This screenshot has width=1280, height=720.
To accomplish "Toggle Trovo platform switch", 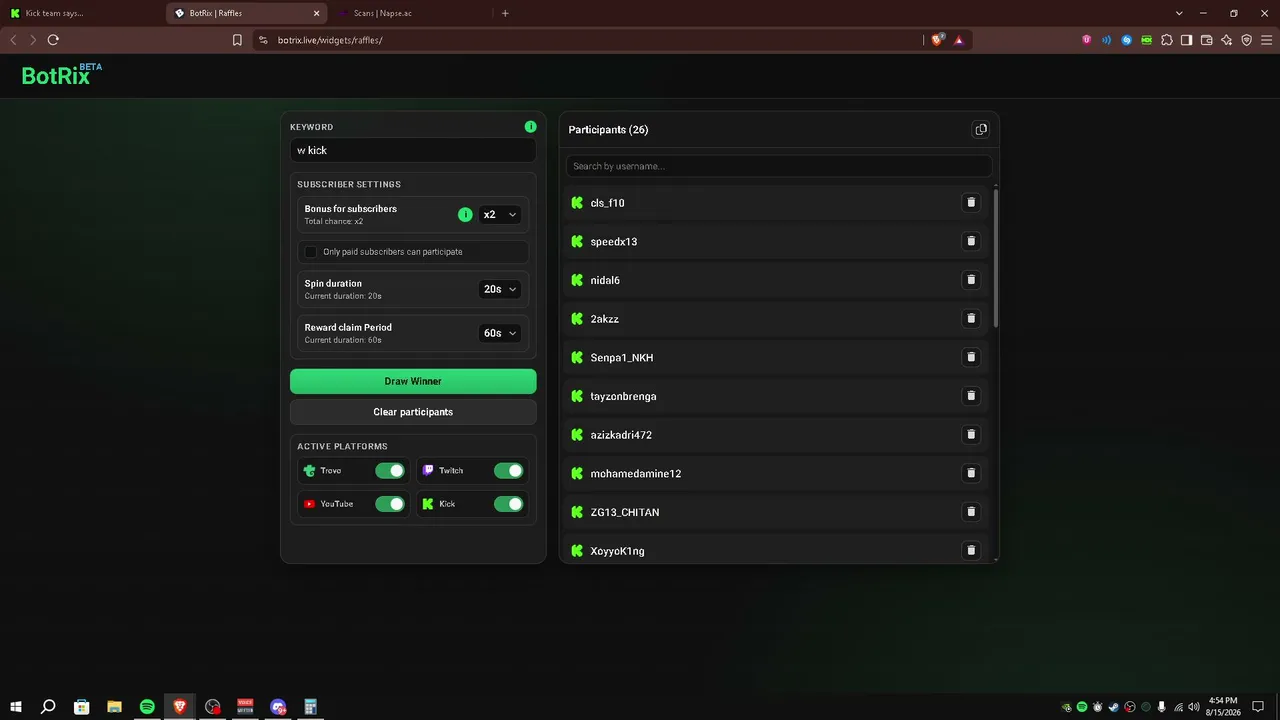I will [x=390, y=470].
